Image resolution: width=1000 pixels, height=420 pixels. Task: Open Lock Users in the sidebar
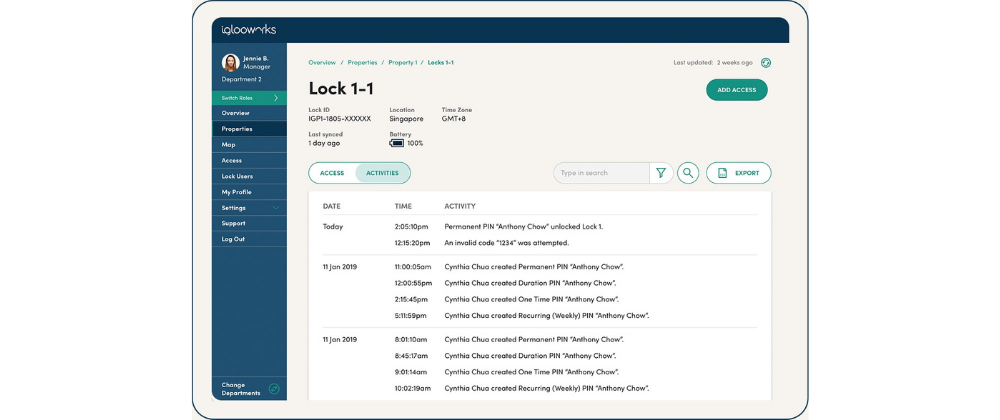click(249, 176)
